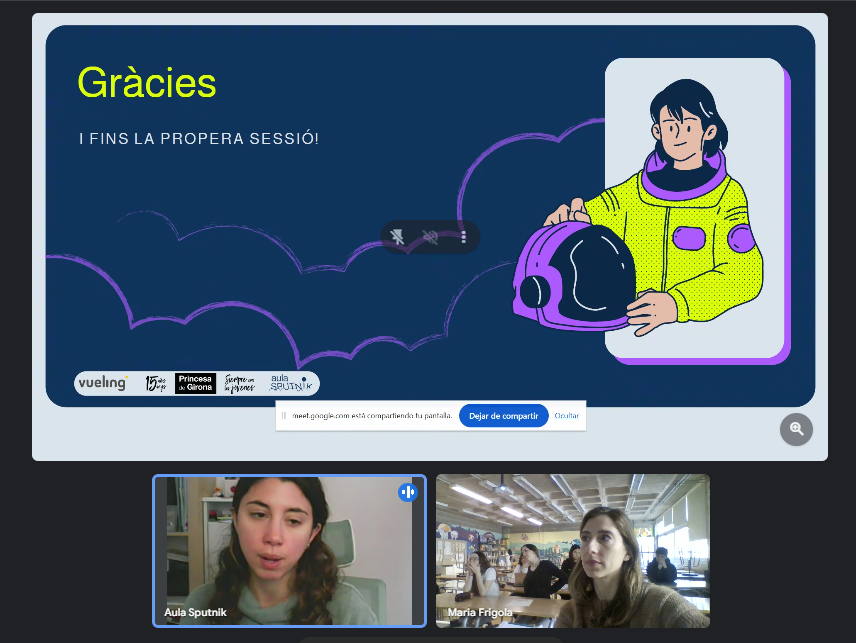Click the Vueling logo on the slide
Screen dimensions: 856x643
pos(103,383)
